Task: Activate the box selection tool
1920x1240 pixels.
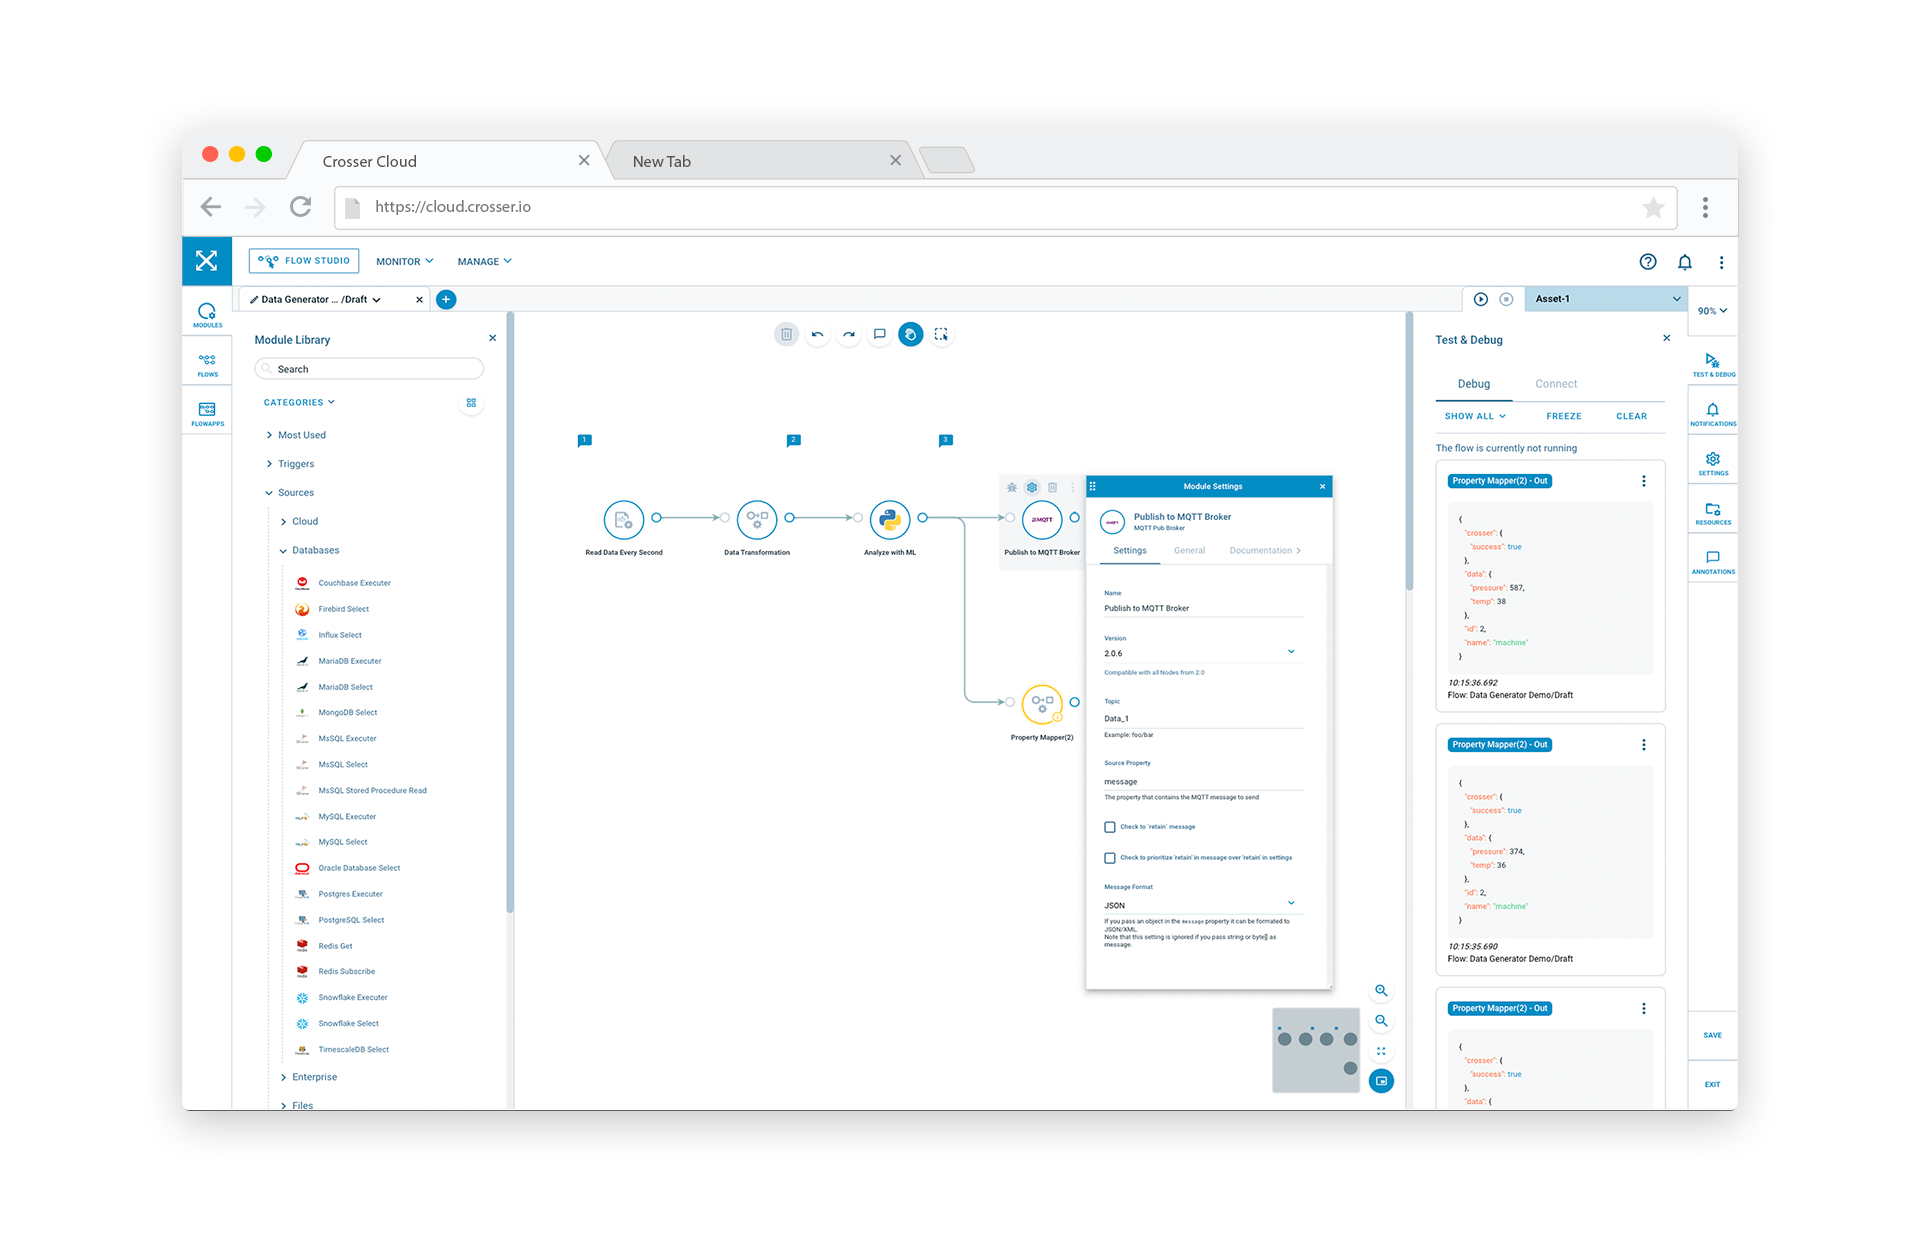Action: 941,334
